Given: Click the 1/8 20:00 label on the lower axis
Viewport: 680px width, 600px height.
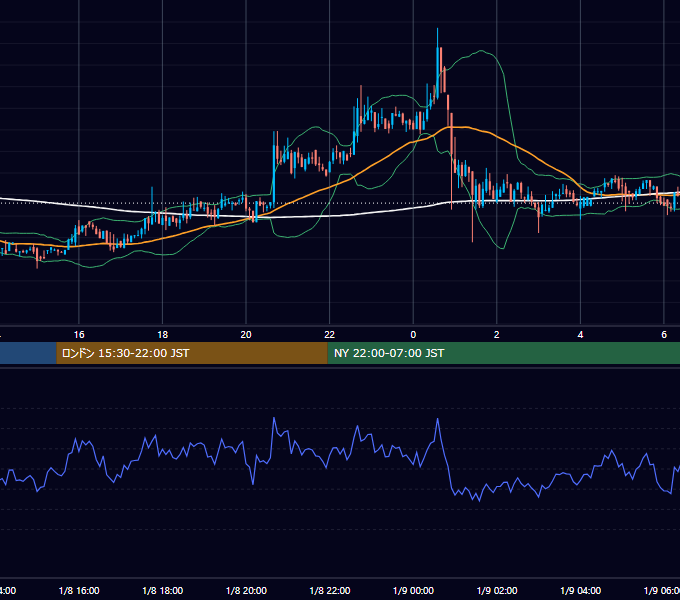Looking at the screenshot, I should pos(246,590).
